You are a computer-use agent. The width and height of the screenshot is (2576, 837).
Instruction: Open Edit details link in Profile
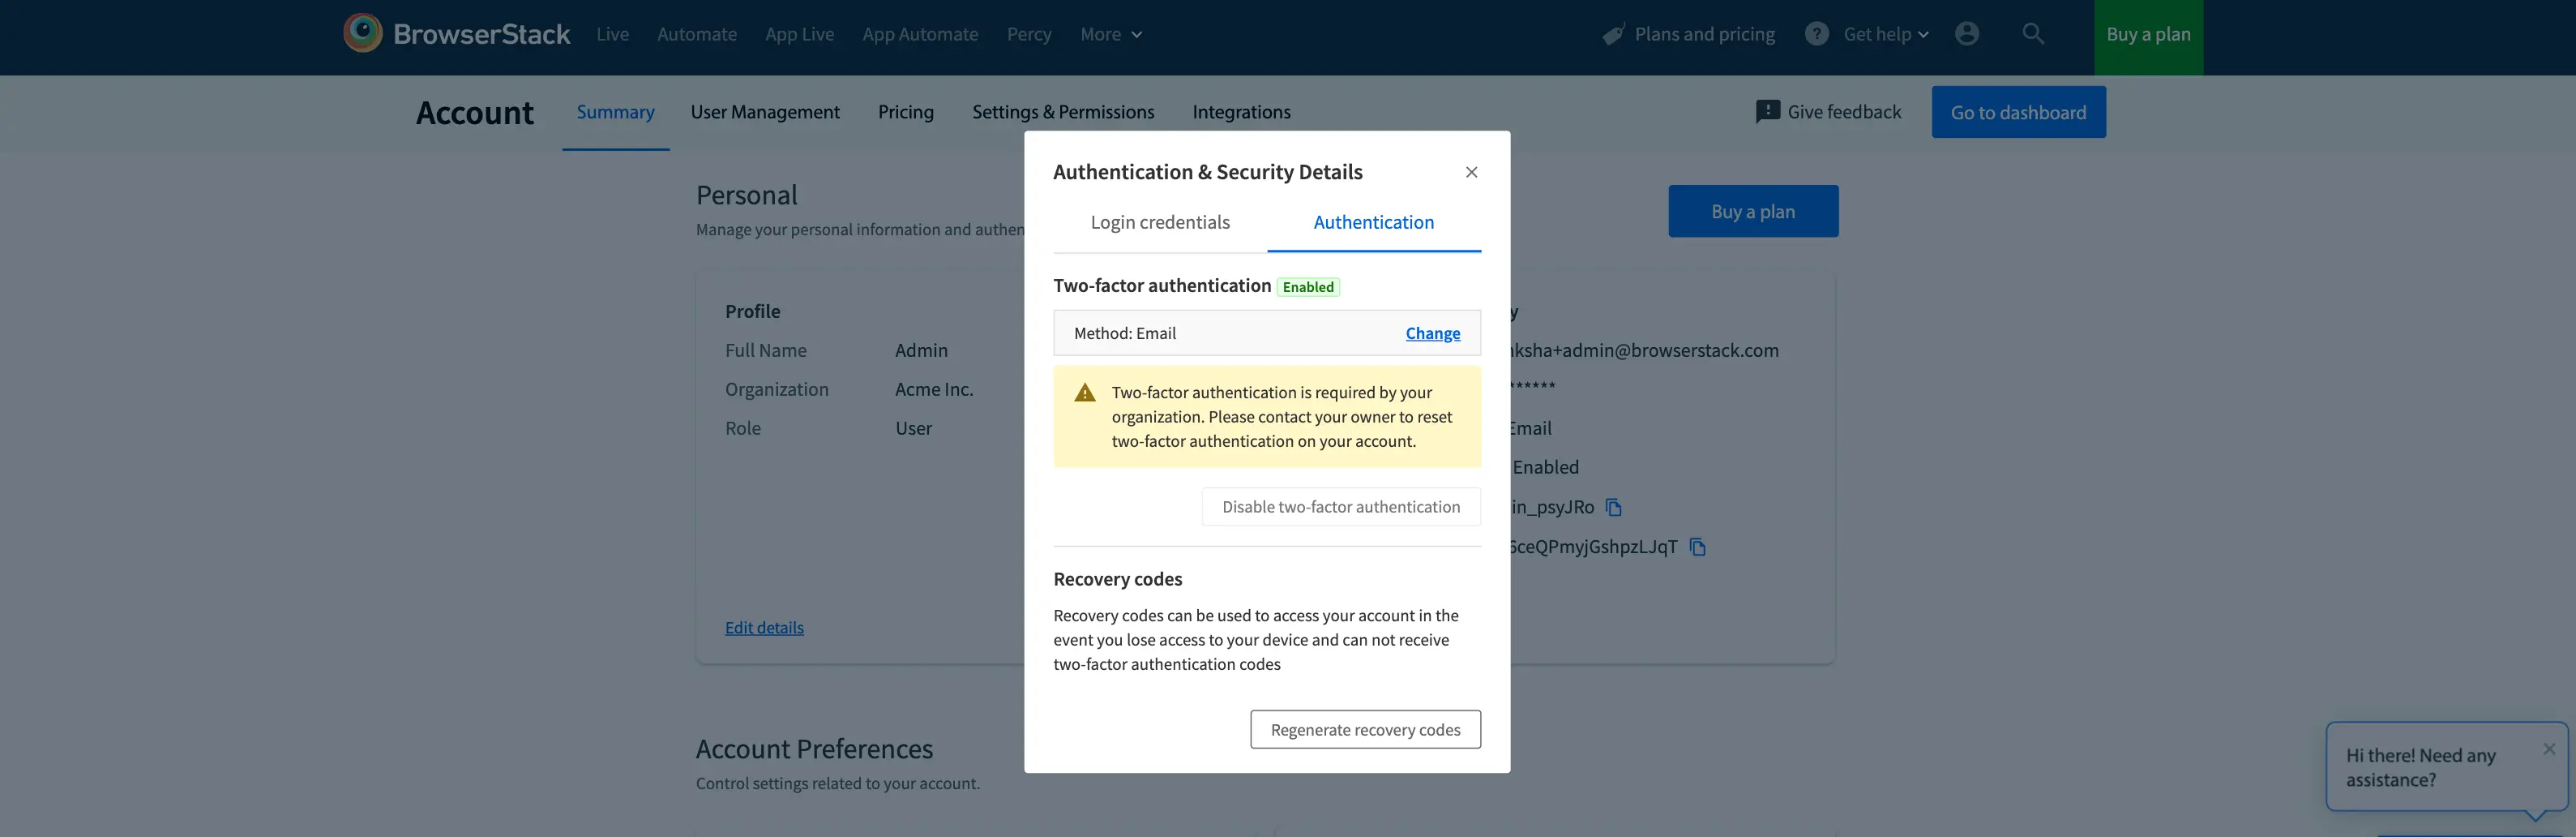pos(764,628)
